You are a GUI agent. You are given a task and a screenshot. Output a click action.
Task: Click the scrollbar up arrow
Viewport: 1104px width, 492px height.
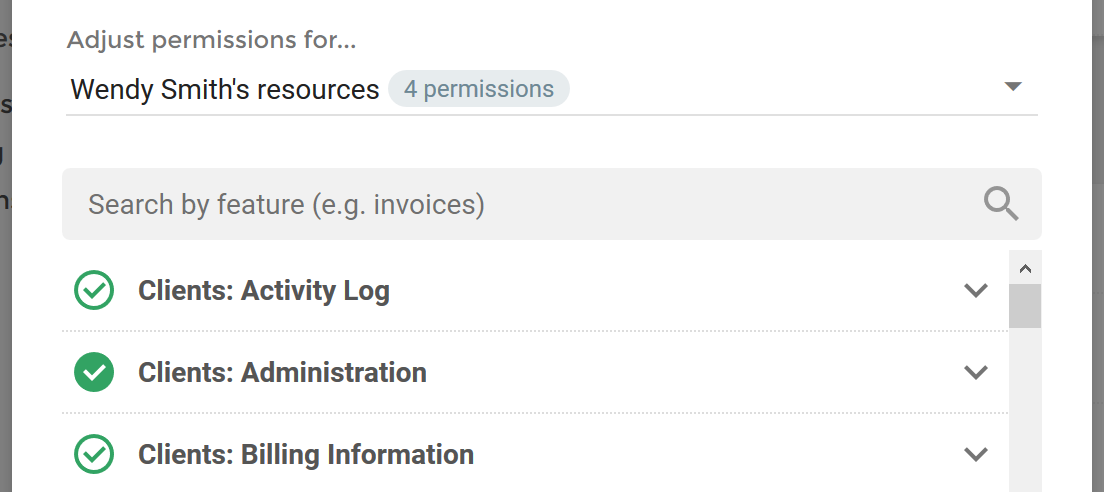pos(1025,268)
